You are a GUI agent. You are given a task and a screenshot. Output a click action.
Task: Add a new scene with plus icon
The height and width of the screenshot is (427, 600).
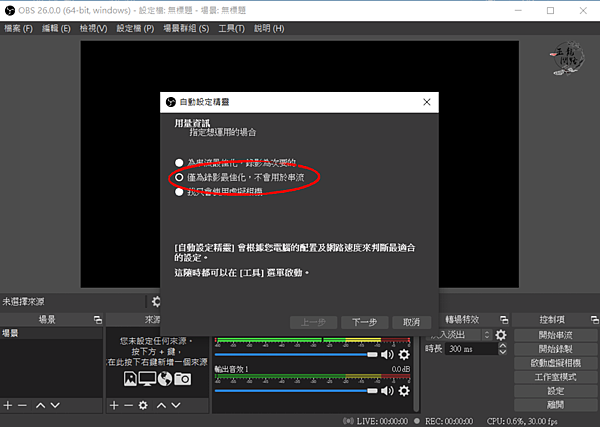(8, 405)
